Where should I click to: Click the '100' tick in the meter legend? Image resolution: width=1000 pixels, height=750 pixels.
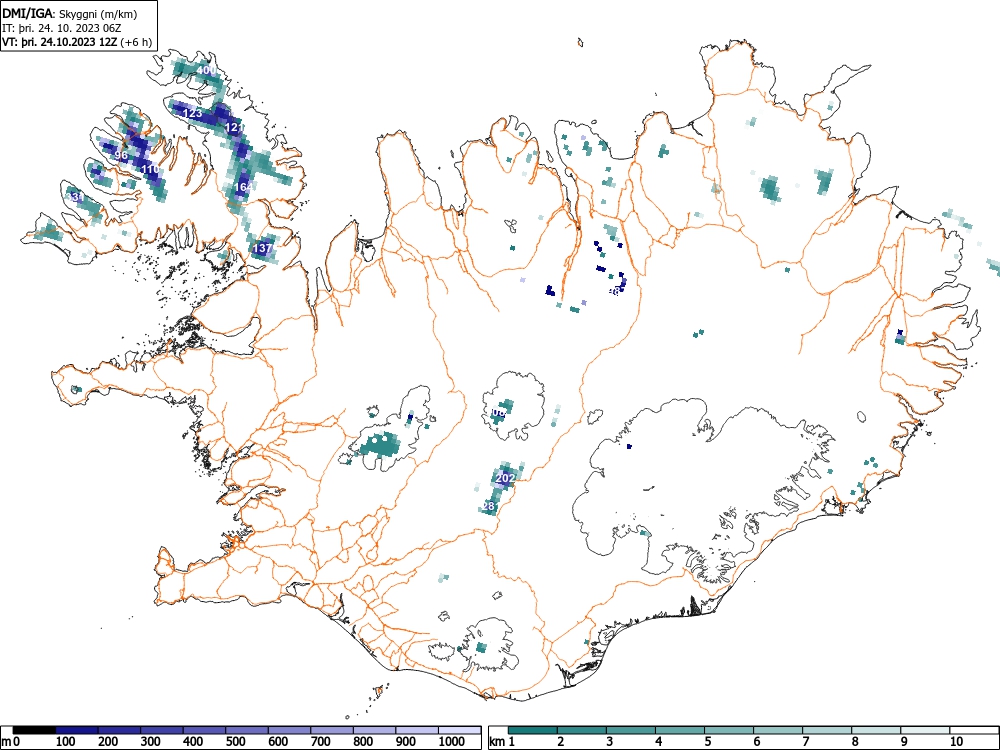point(66,742)
